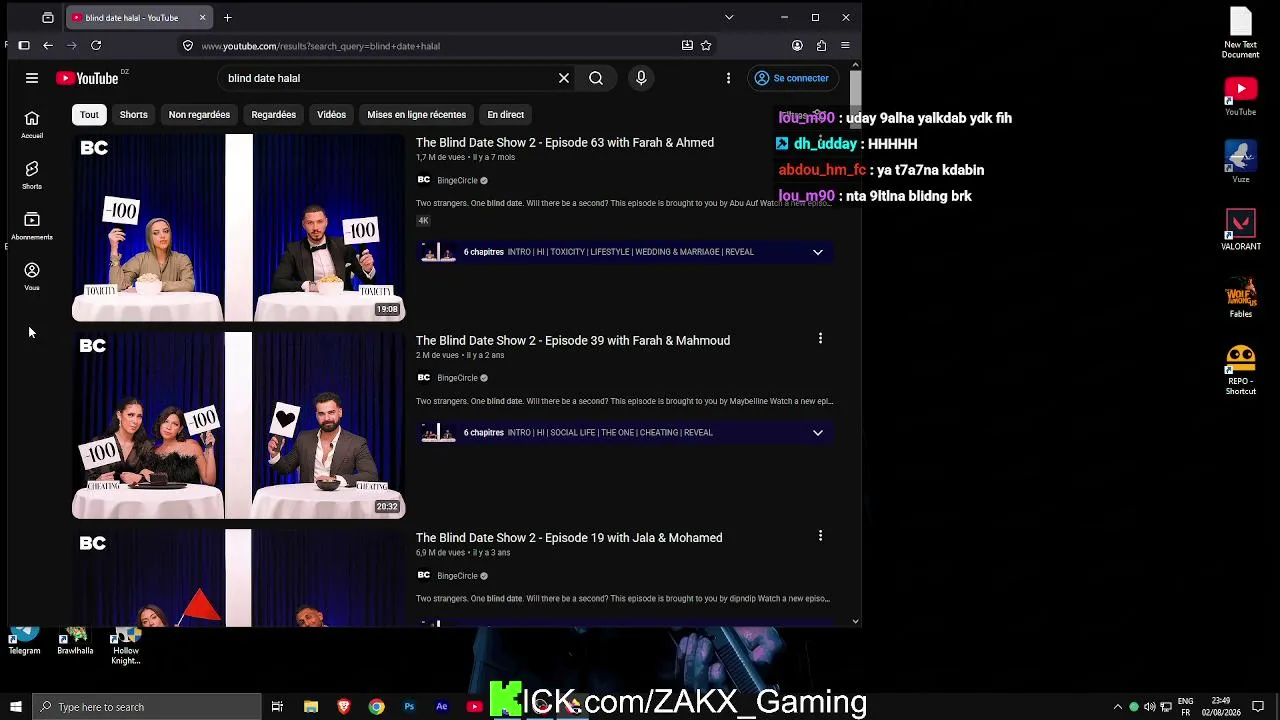Screen dimensions: 1280x720
Task: Launch After Effects from the taskbar
Action: click(x=442, y=707)
